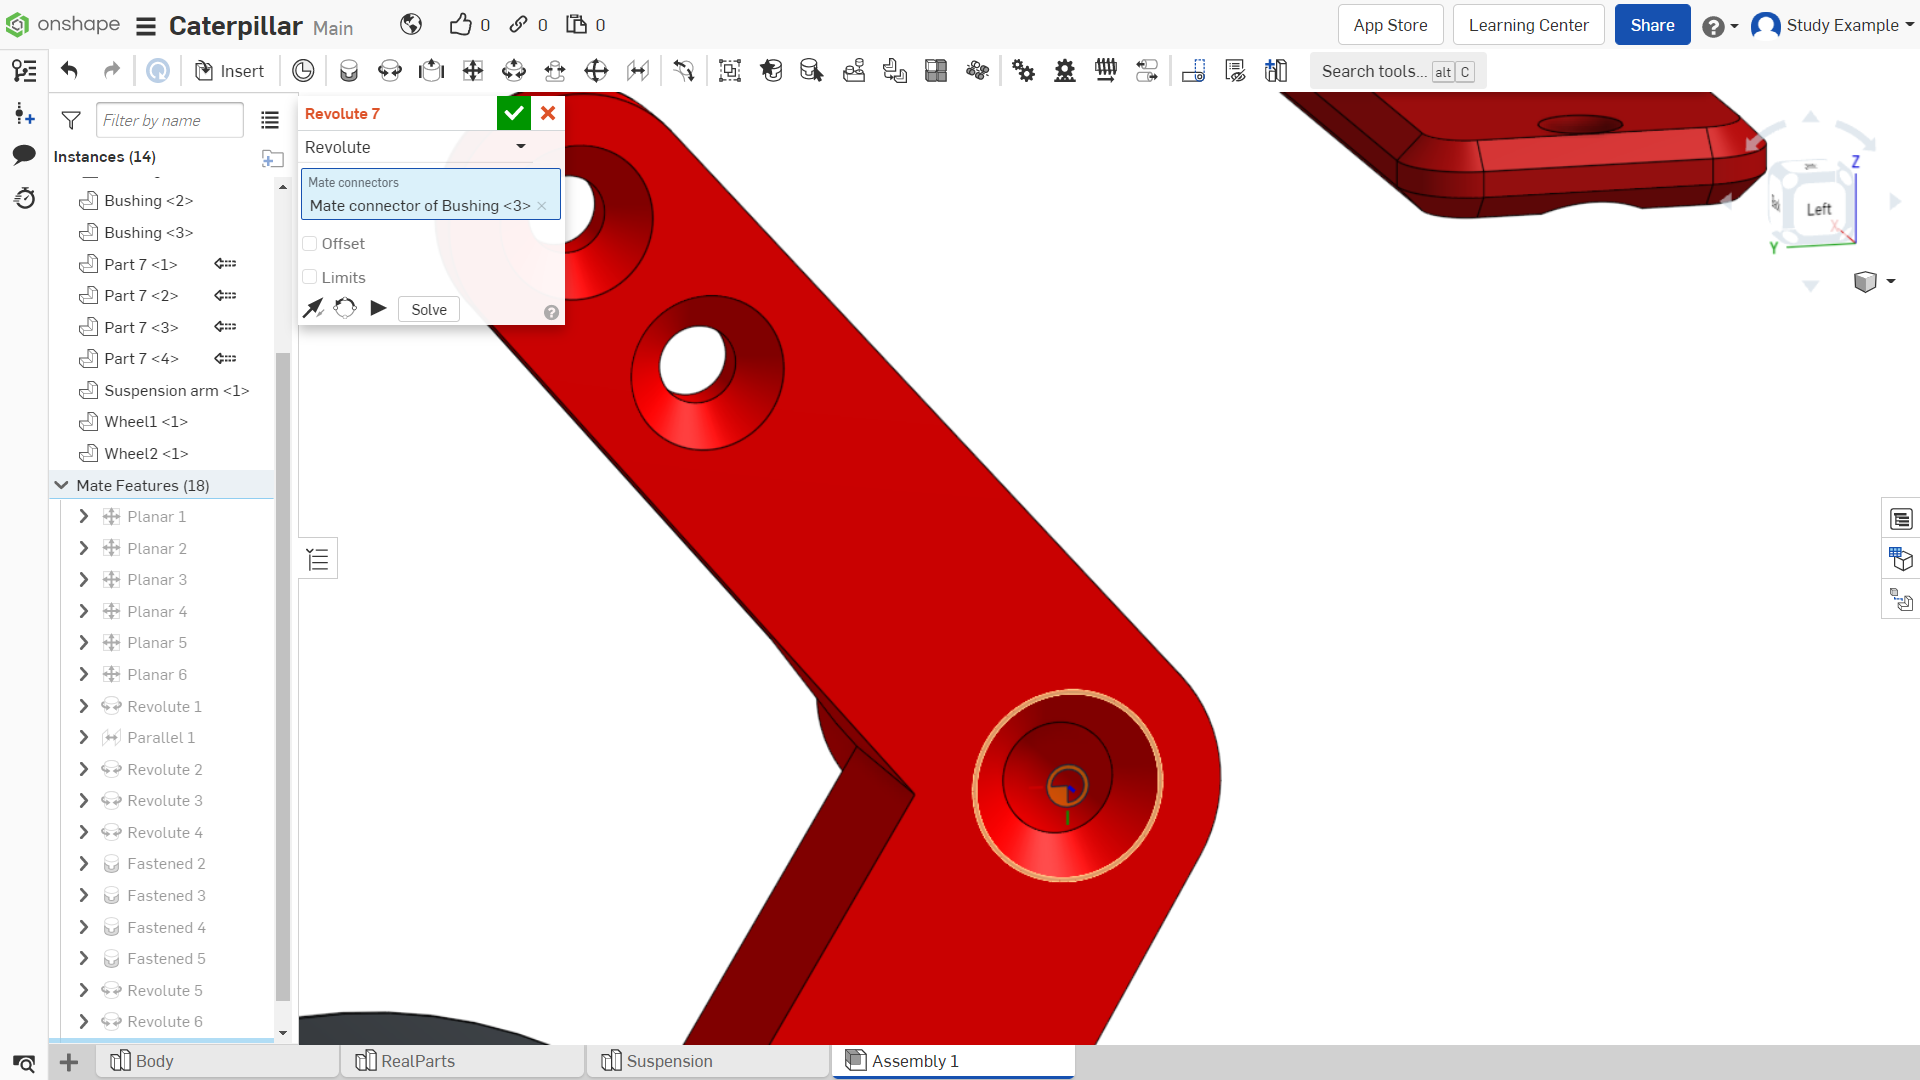Screen dimensions: 1920x1080
Task: Cancel Revolute 7 with red X
Action: click(548, 113)
